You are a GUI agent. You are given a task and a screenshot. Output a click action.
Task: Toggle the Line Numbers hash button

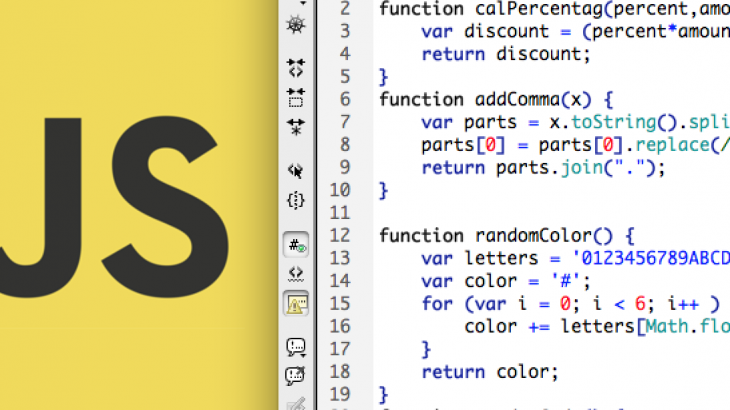click(x=296, y=245)
